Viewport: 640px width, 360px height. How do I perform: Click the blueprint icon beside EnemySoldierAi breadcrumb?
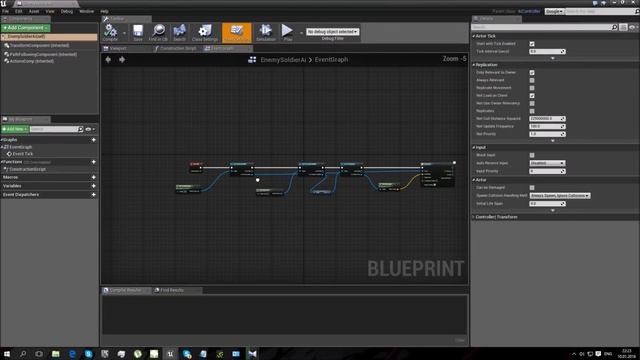click(252, 60)
